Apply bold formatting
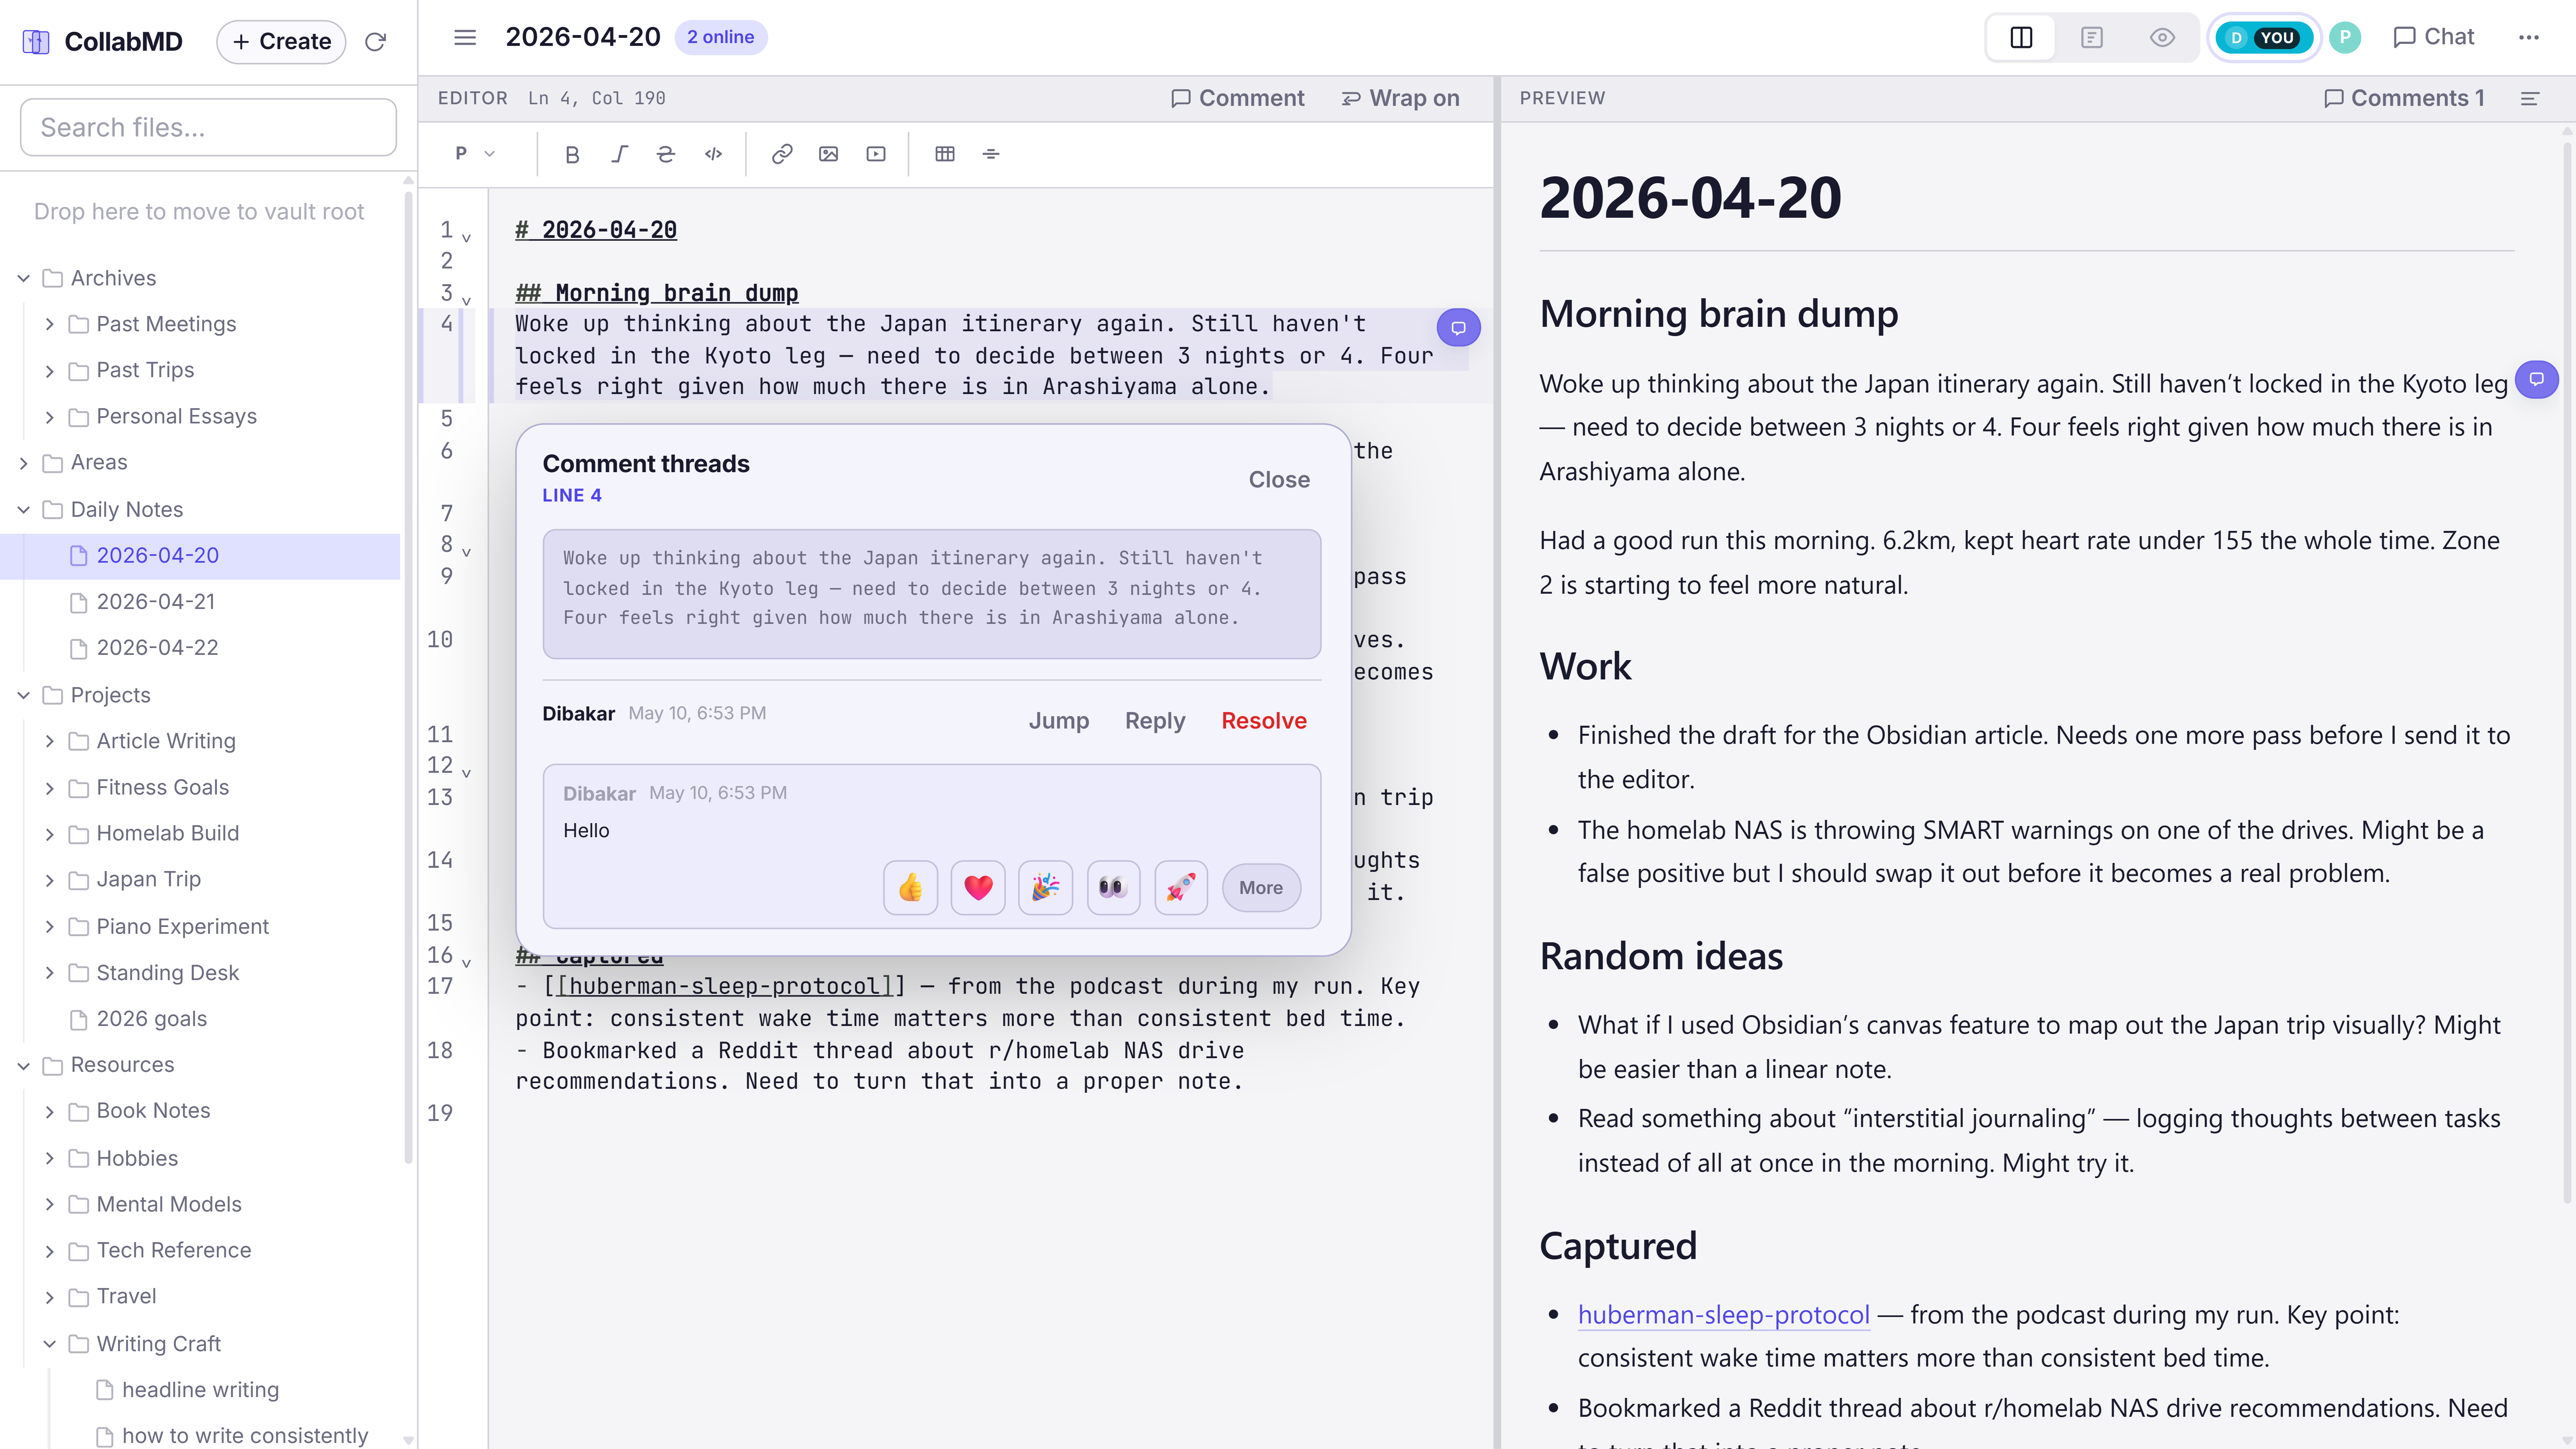The width and height of the screenshot is (2576, 1449). [x=572, y=154]
